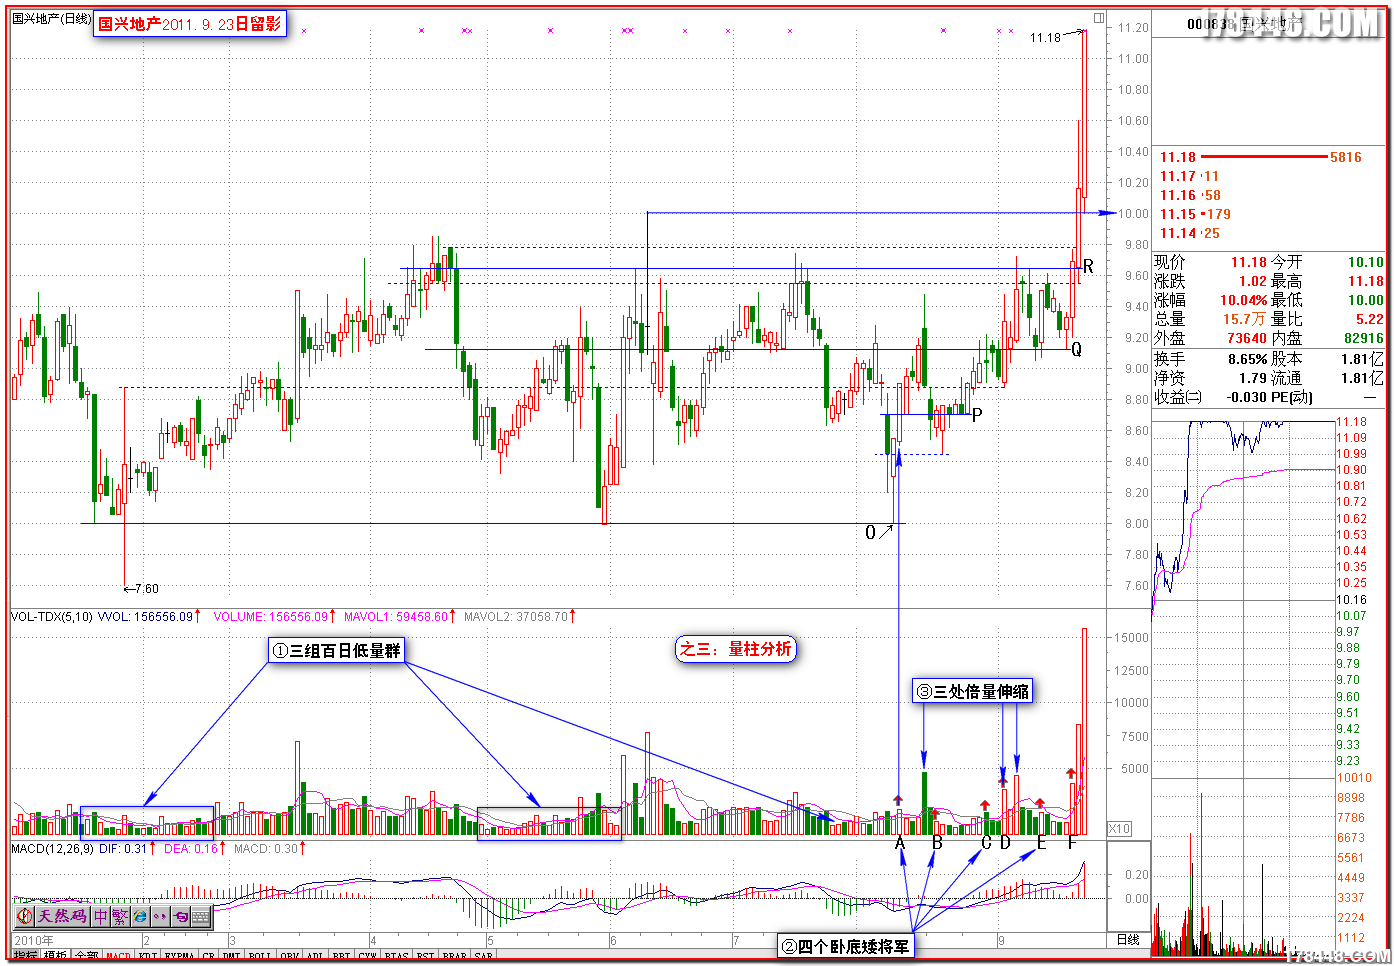Image resolution: width=1394 pixels, height=966 pixels.
Task: Click the 国兴地产(日线) chart title
Action: point(52,19)
